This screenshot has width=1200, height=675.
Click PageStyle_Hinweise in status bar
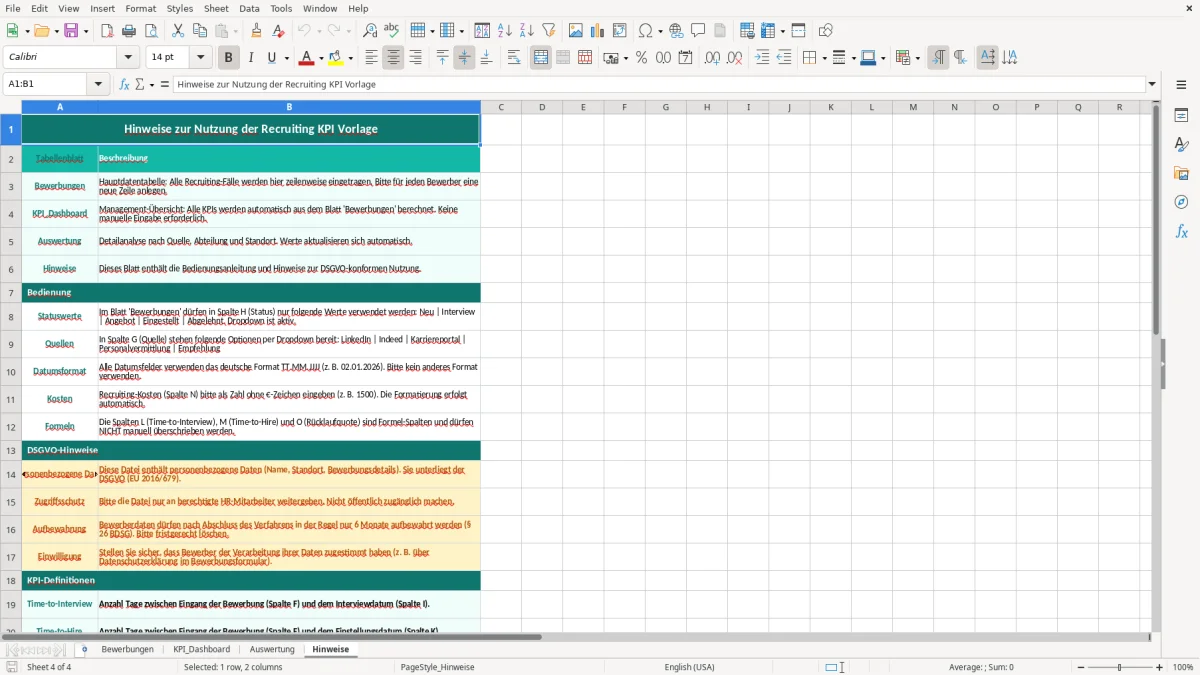pyautogui.click(x=437, y=667)
